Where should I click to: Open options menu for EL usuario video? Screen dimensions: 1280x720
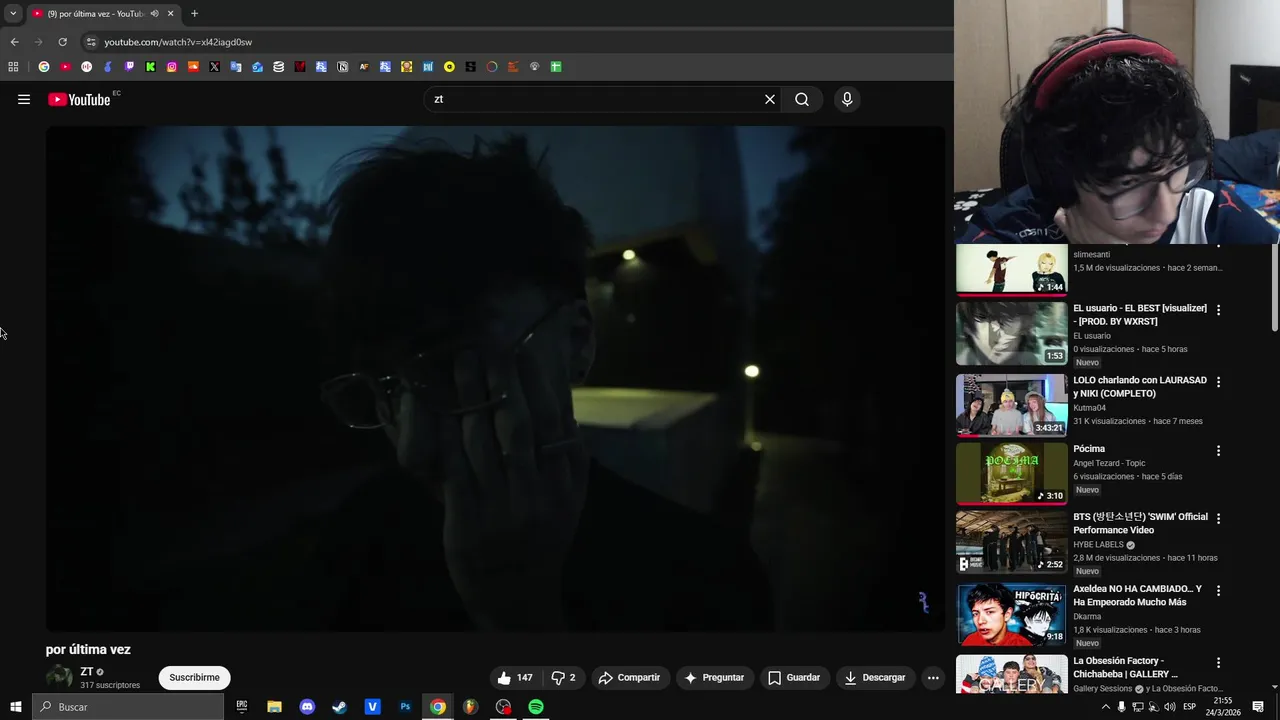point(1218,310)
